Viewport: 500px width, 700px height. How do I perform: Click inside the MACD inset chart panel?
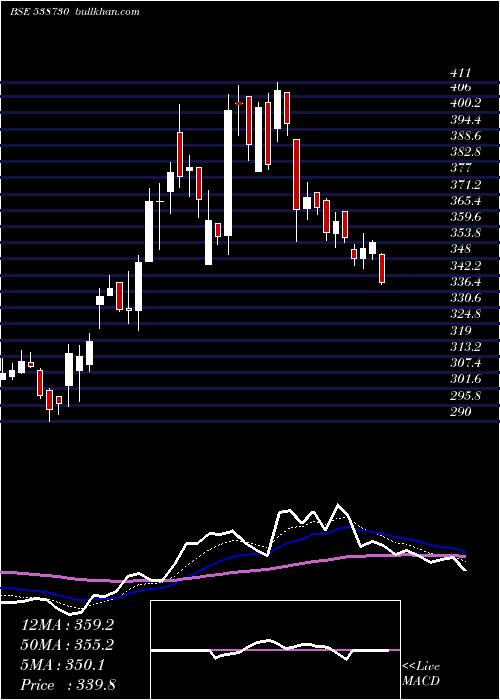(275, 650)
